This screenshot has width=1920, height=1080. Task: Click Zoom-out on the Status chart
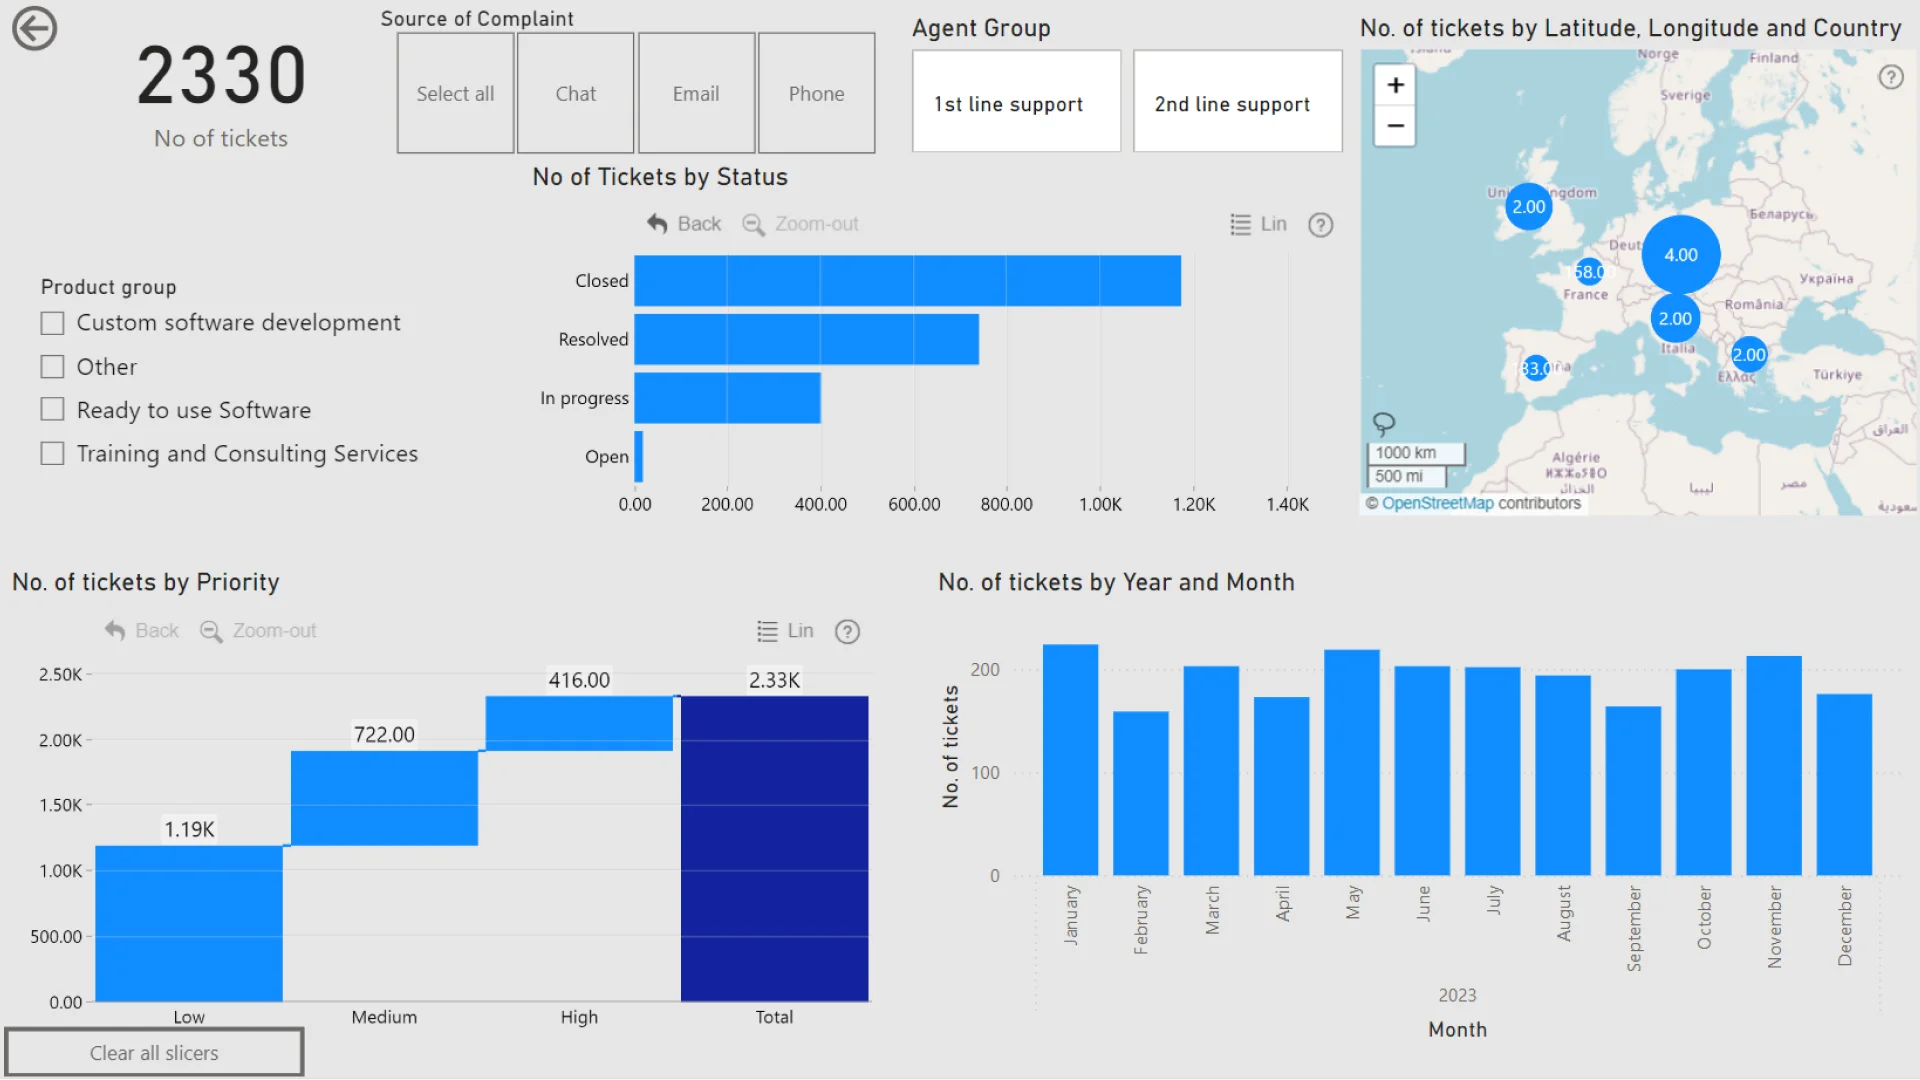(800, 224)
